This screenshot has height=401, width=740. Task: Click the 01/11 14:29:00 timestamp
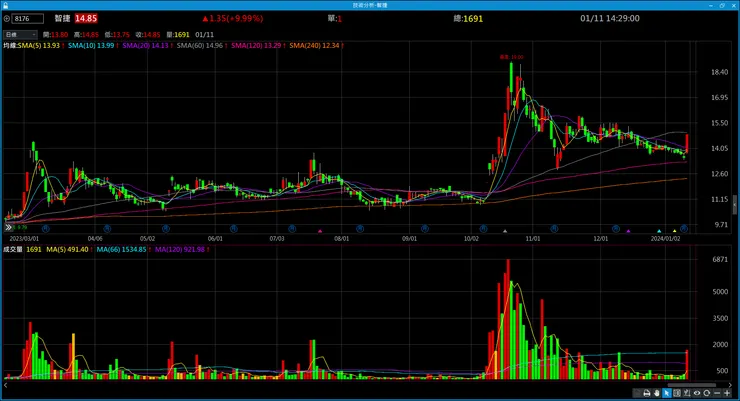610,18
